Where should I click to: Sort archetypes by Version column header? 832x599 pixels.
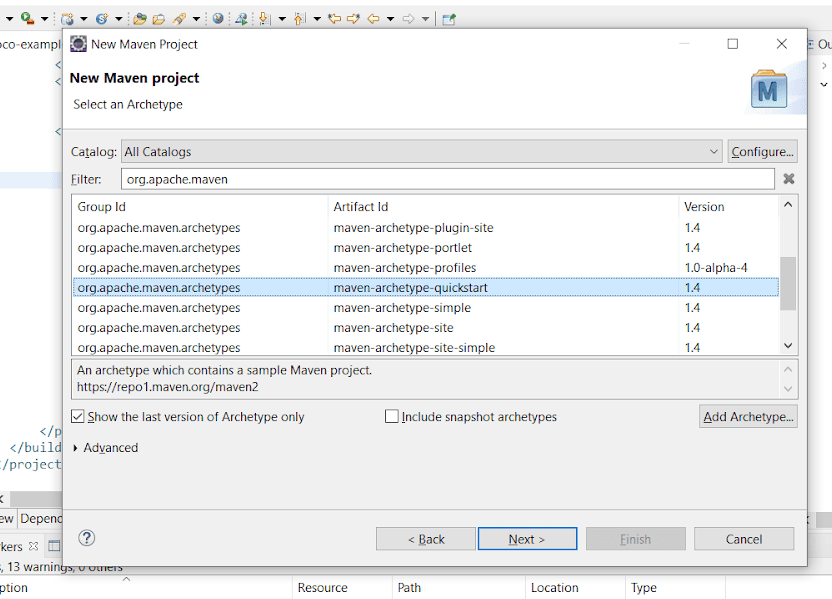pos(729,206)
